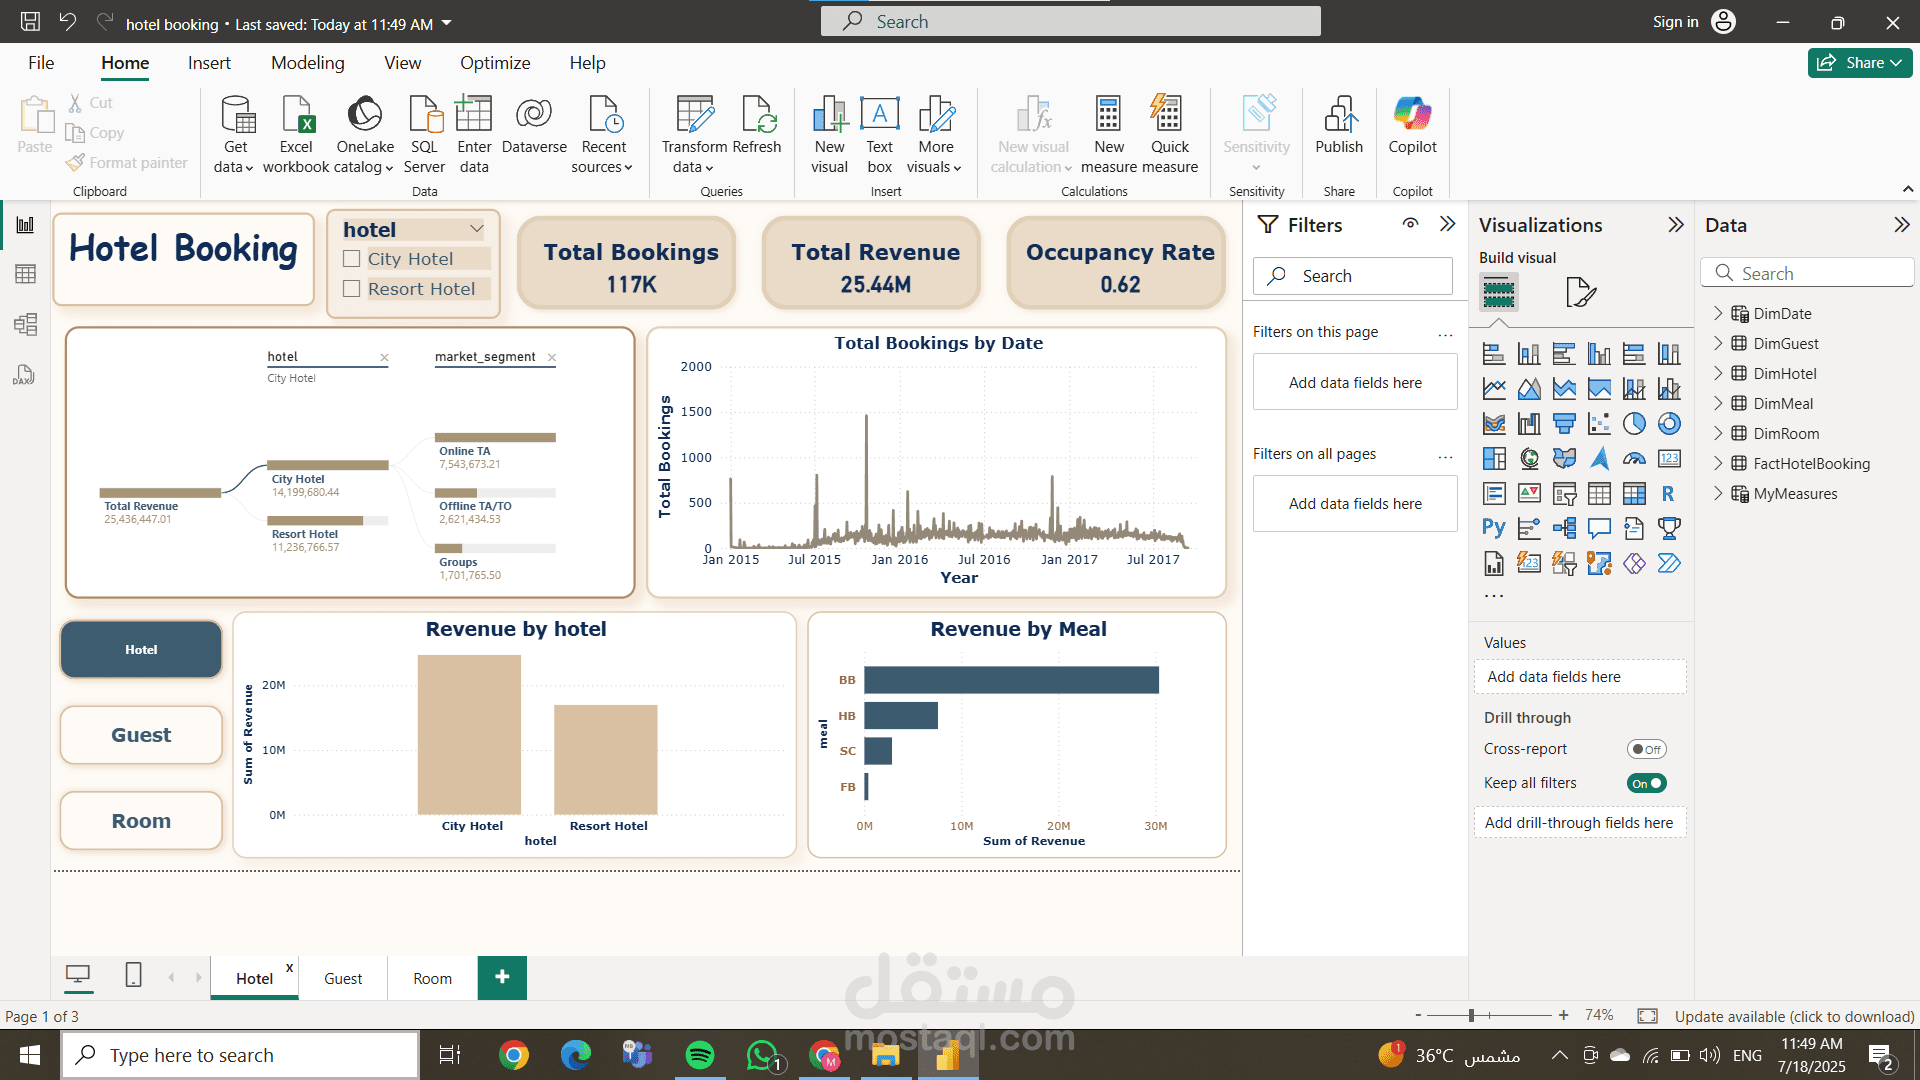1920x1080 pixels.
Task: Go to the Guest page tab
Action: pos(343,978)
